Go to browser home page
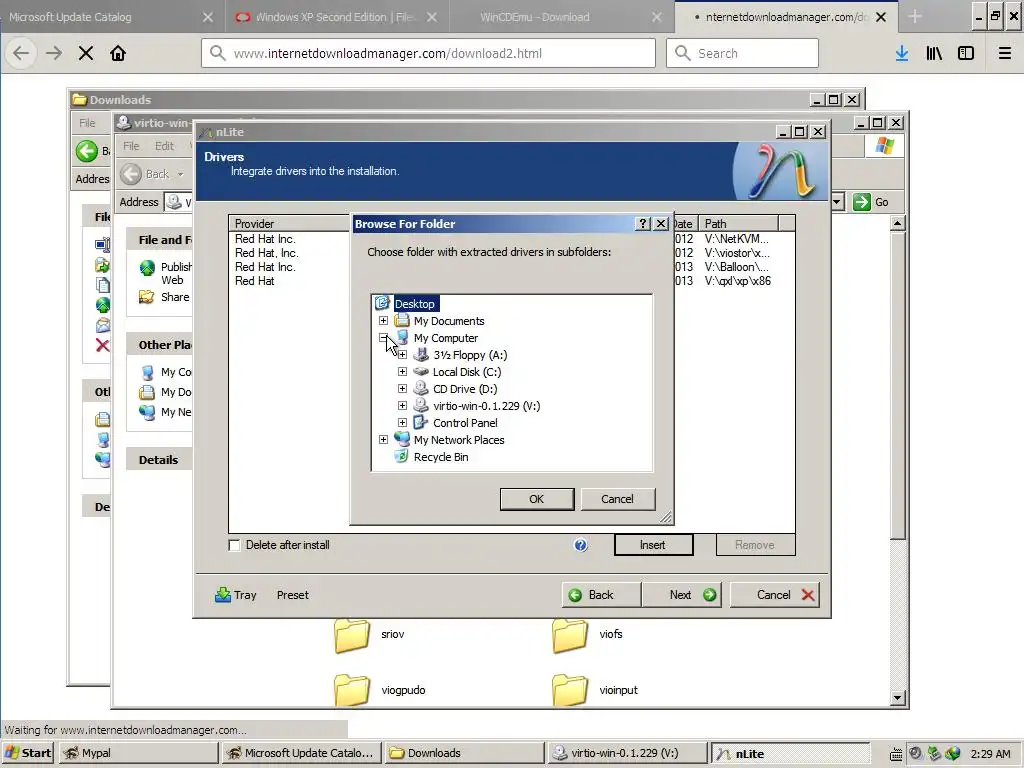Screen dimensions: 1024x768 point(118,54)
